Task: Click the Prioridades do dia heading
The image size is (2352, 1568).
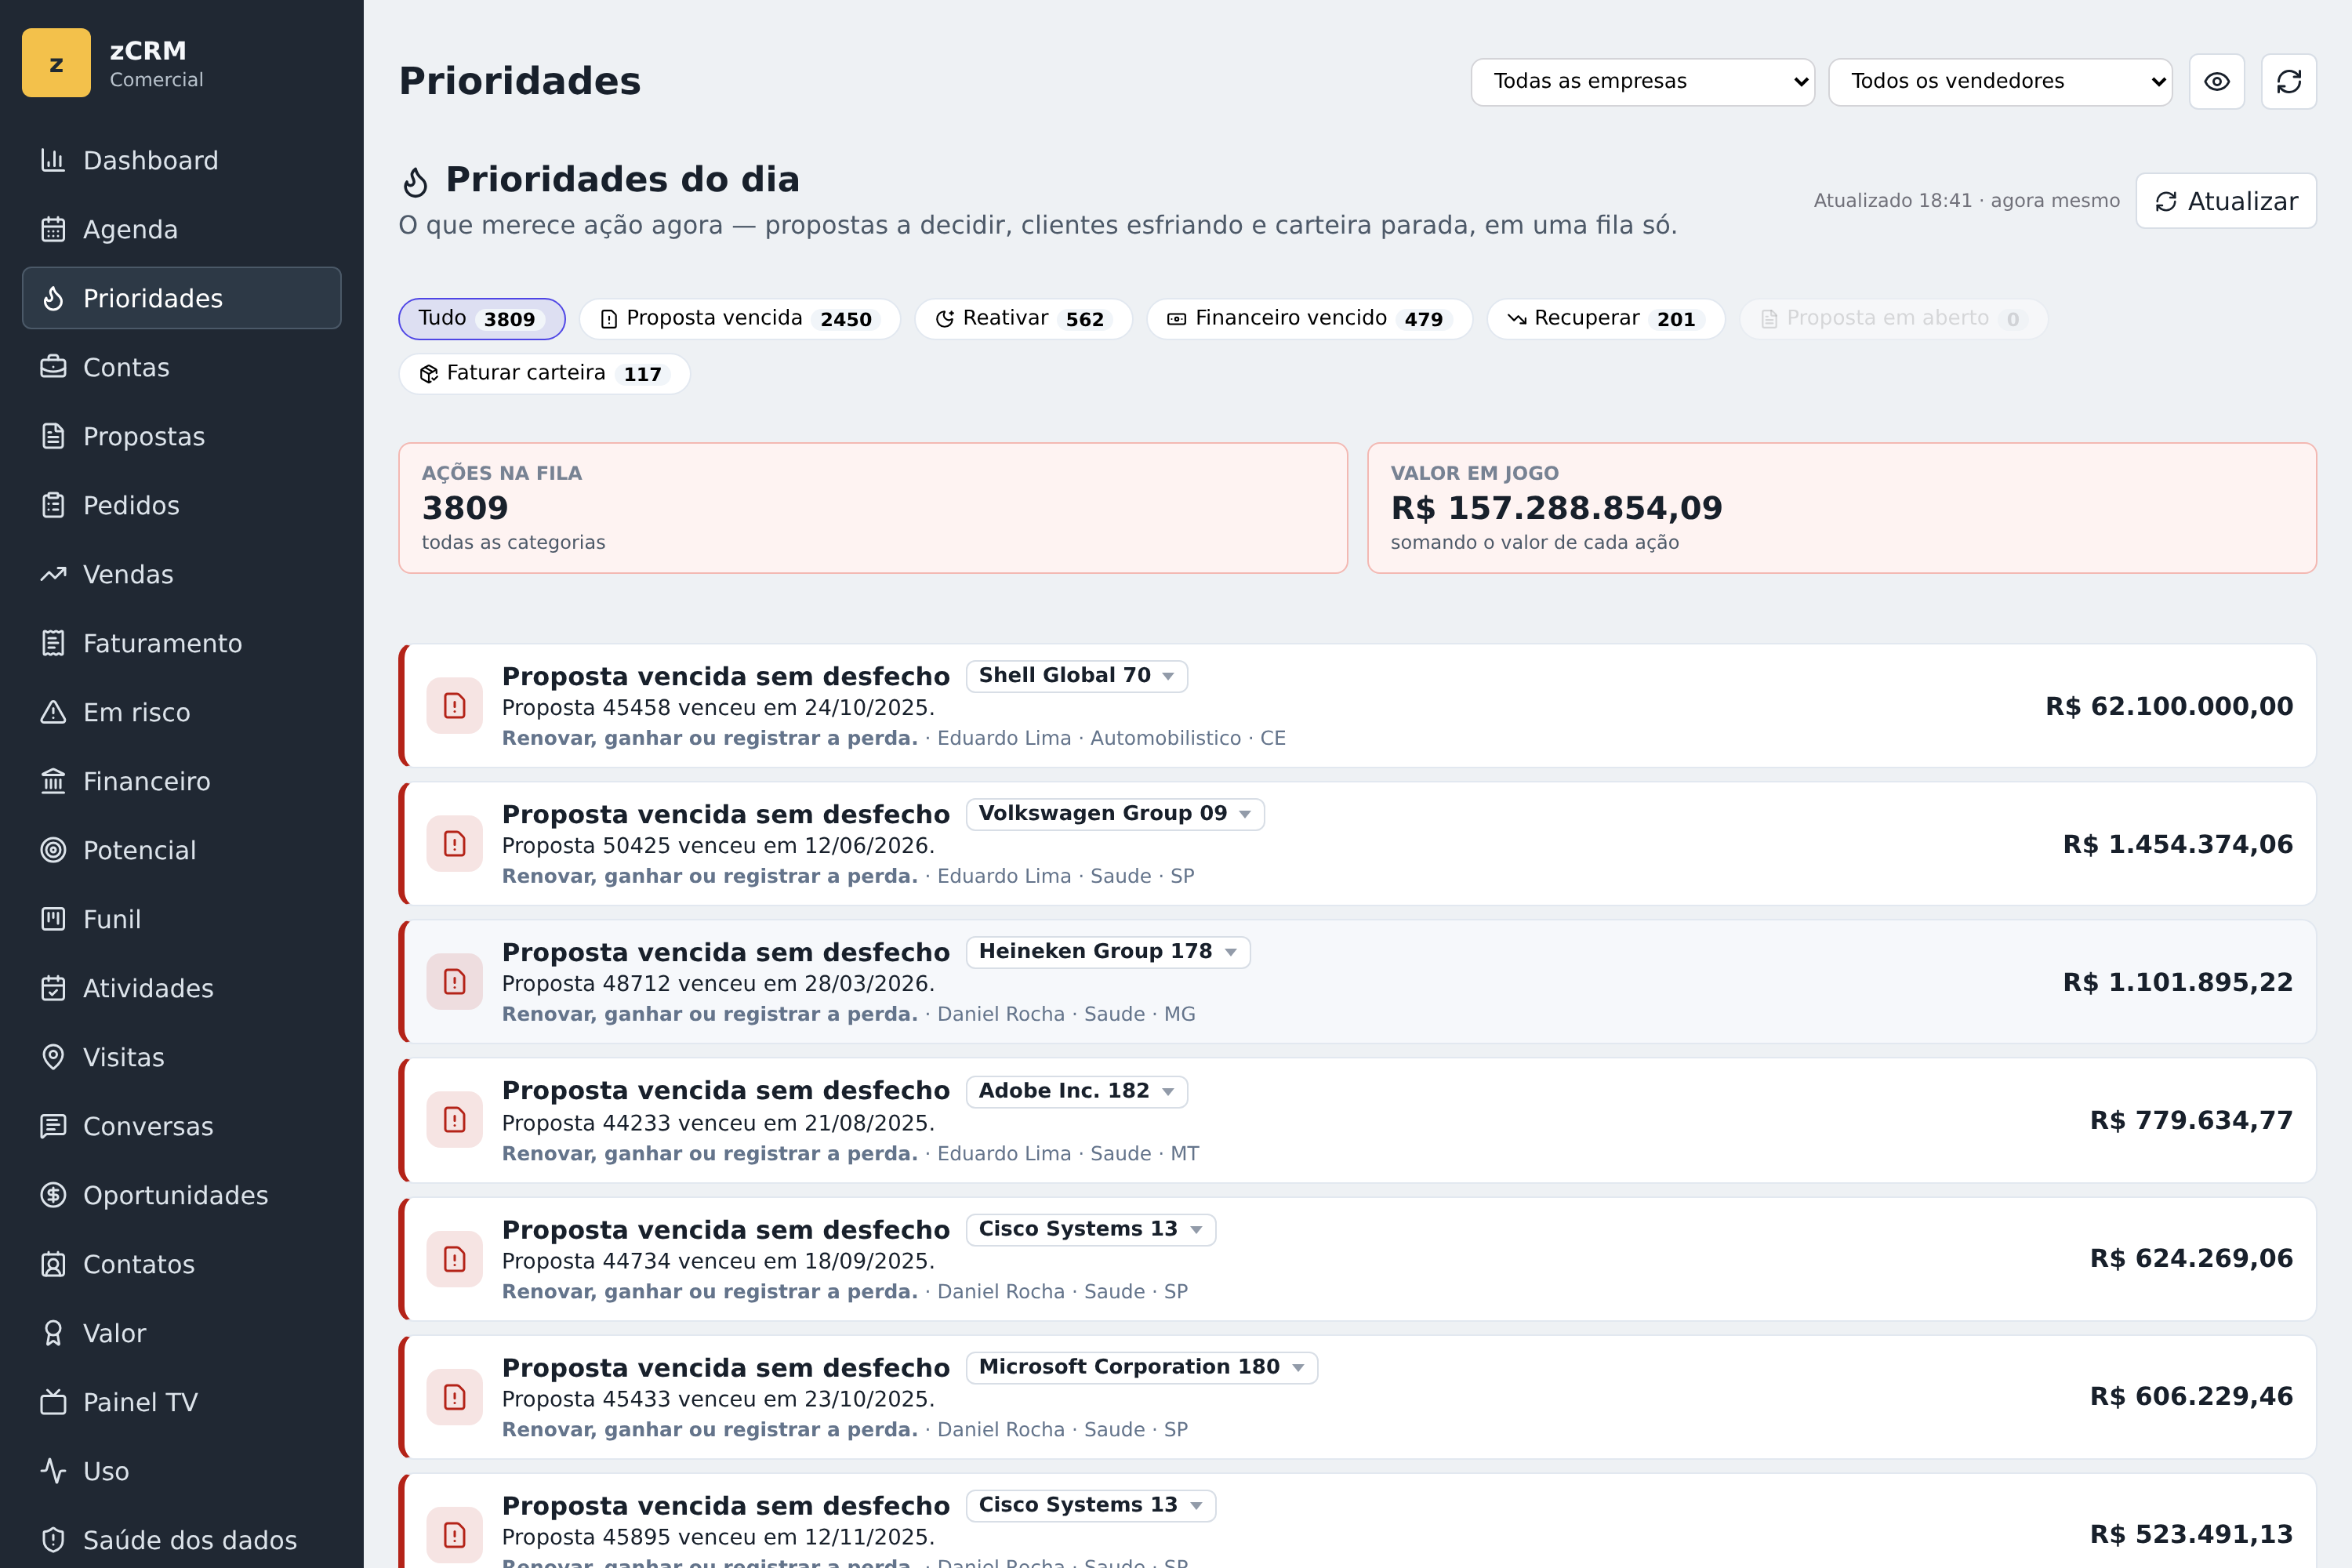Action: (622, 180)
